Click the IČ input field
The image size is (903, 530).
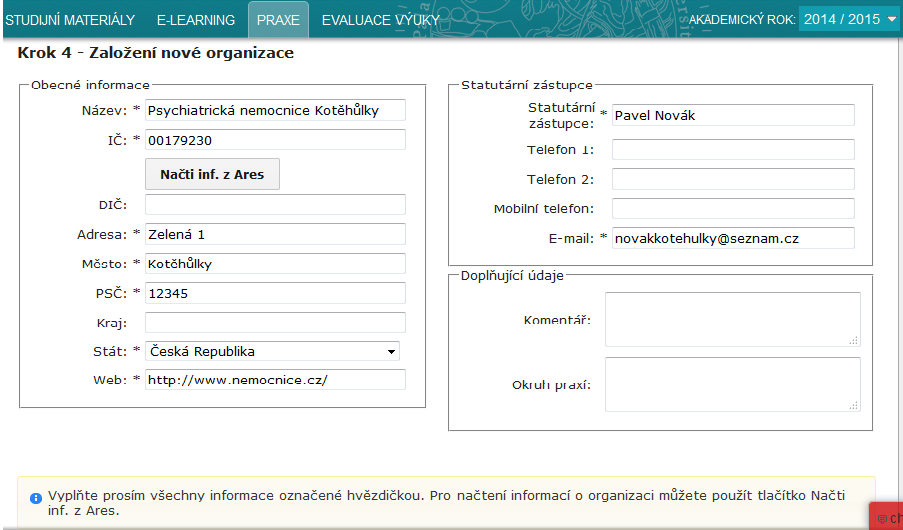[x=275, y=140]
